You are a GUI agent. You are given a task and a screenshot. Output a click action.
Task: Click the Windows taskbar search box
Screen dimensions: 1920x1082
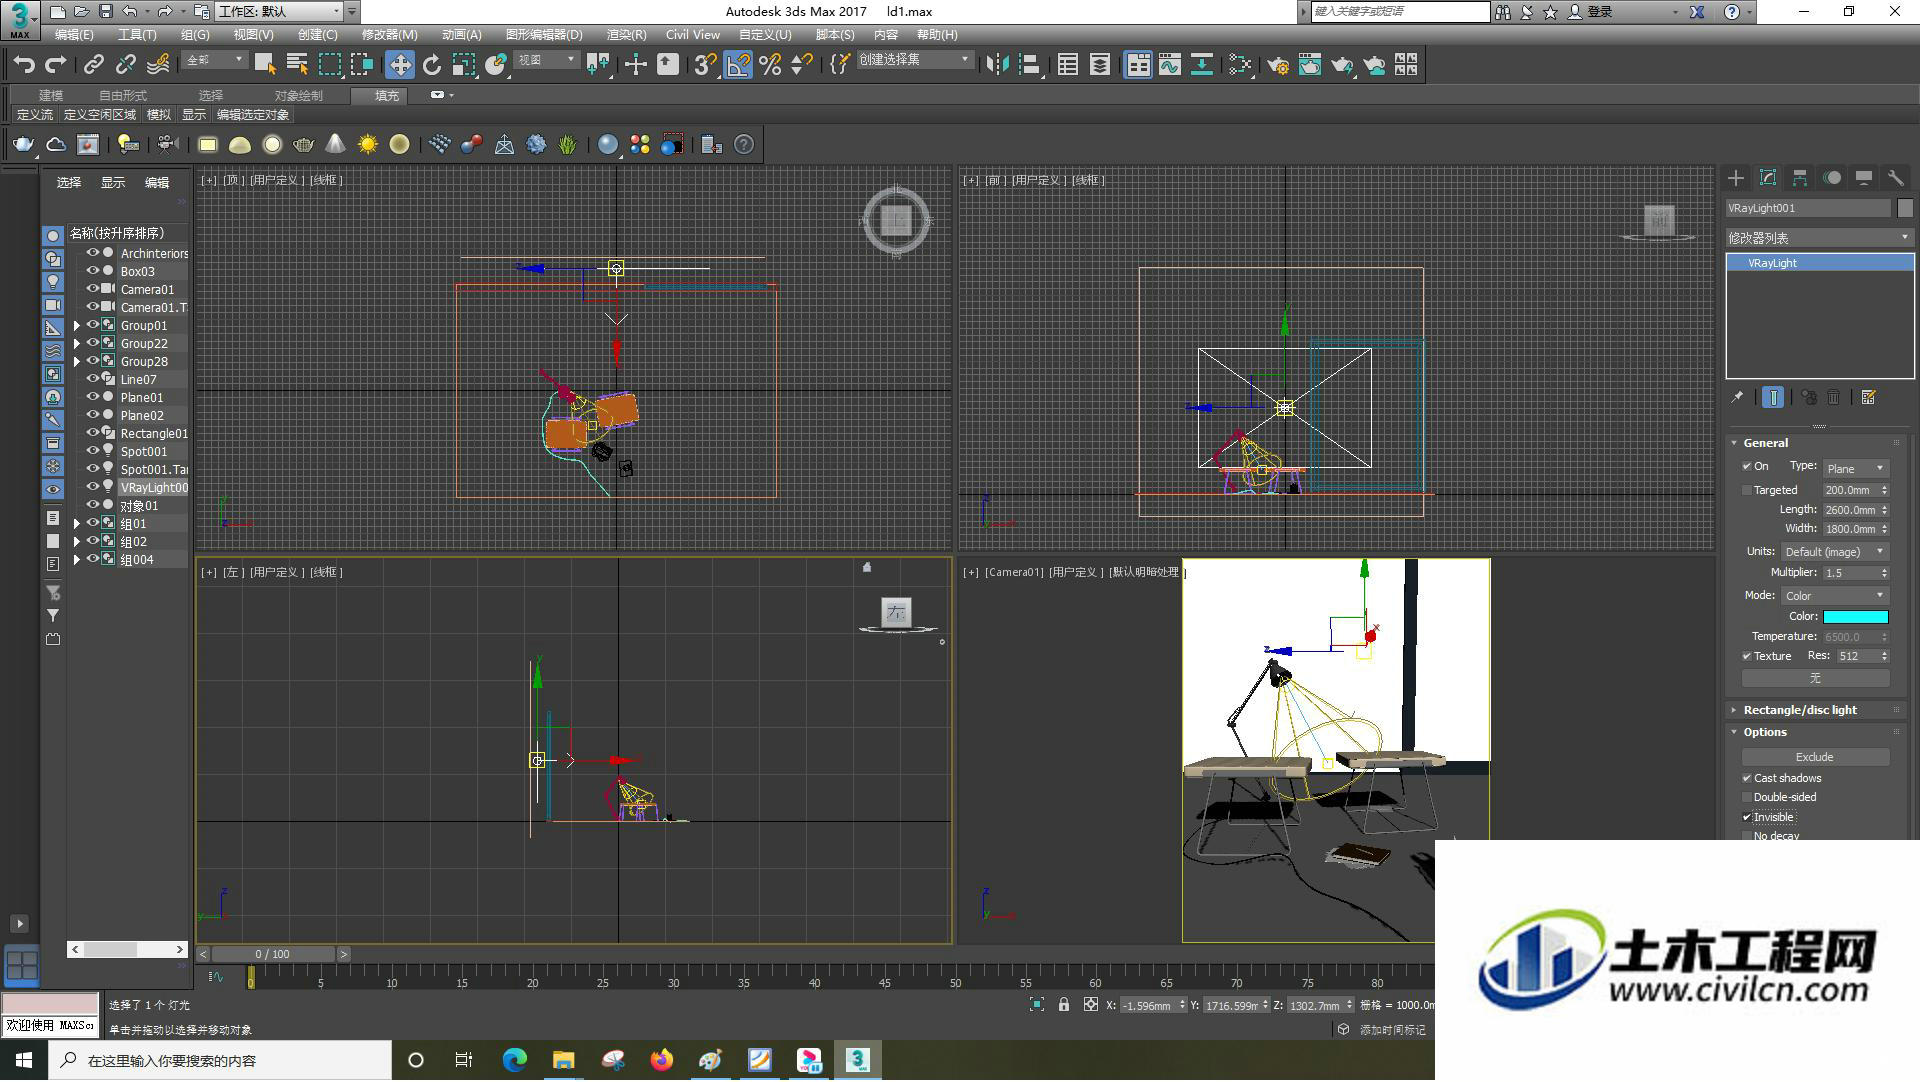coord(220,1061)
